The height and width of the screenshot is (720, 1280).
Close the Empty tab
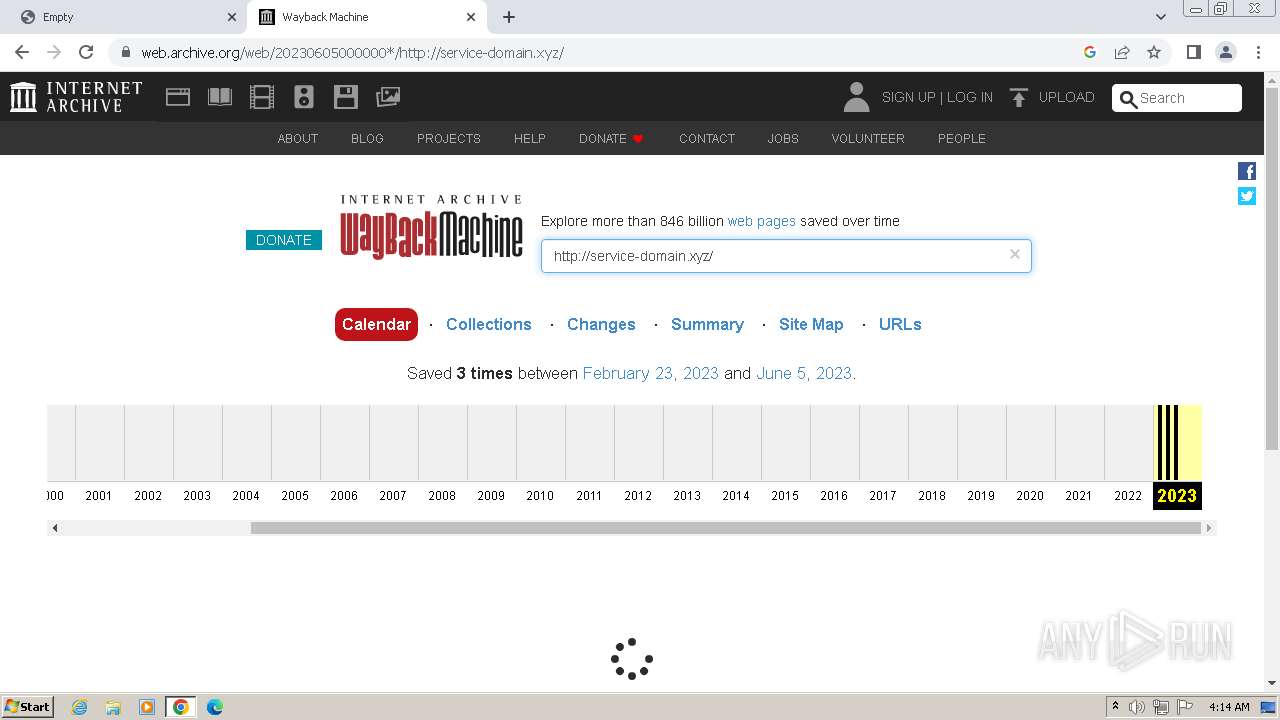click(x=232, y=17)
